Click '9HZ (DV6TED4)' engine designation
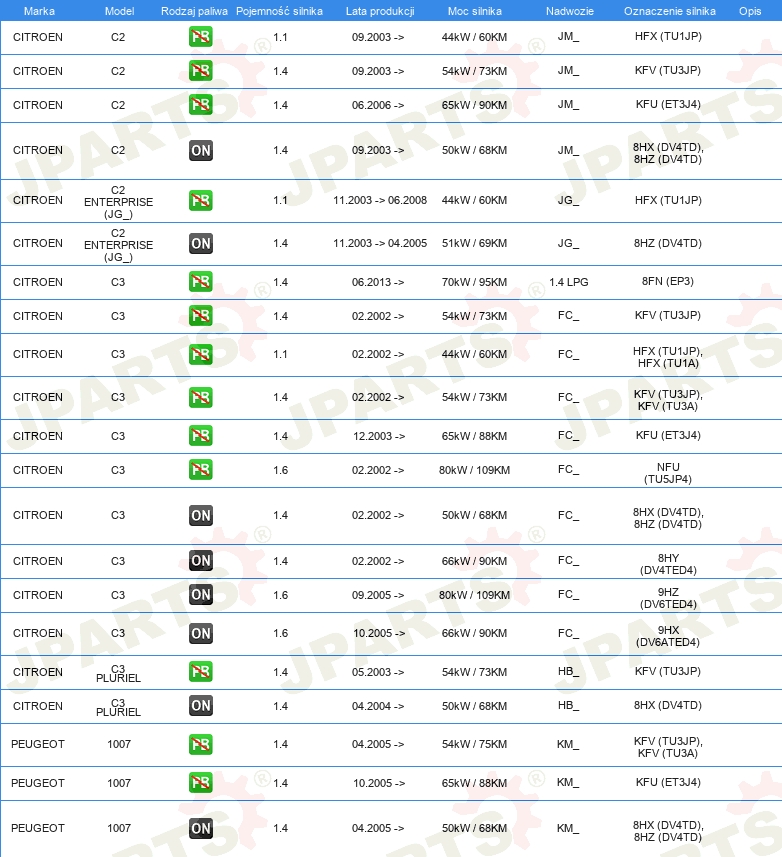 [668, 598]
